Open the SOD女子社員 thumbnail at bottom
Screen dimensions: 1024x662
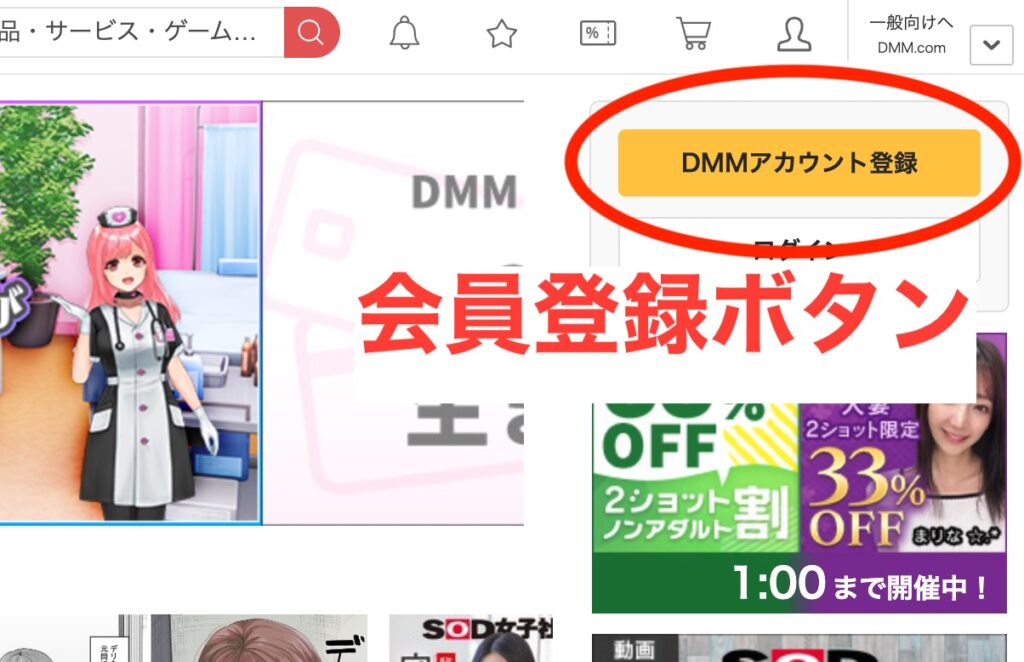[471, 638]
